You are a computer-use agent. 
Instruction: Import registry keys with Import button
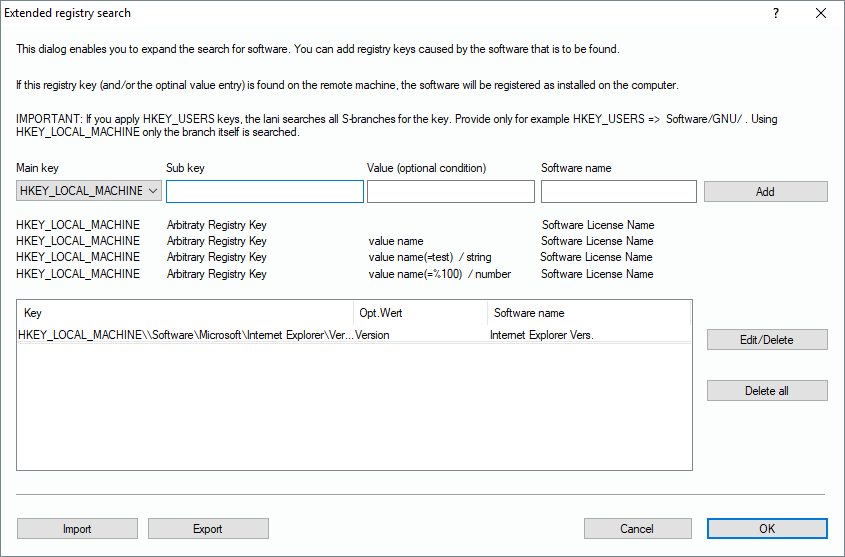coord(77,529)
